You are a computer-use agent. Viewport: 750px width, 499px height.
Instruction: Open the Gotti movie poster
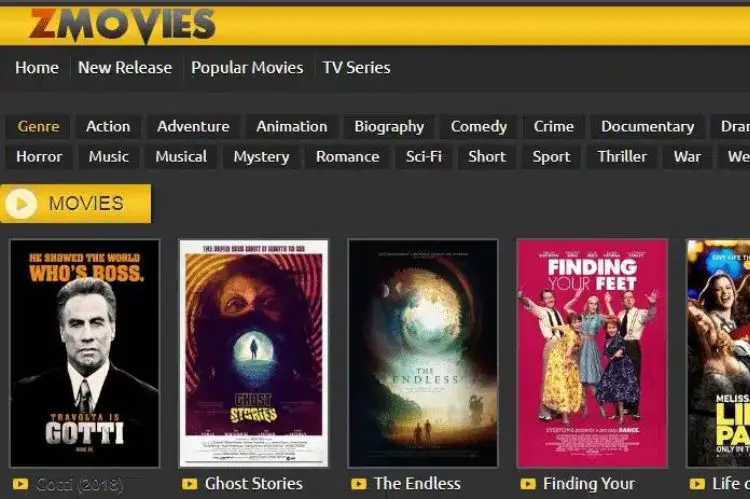click(x=85, y=353)
